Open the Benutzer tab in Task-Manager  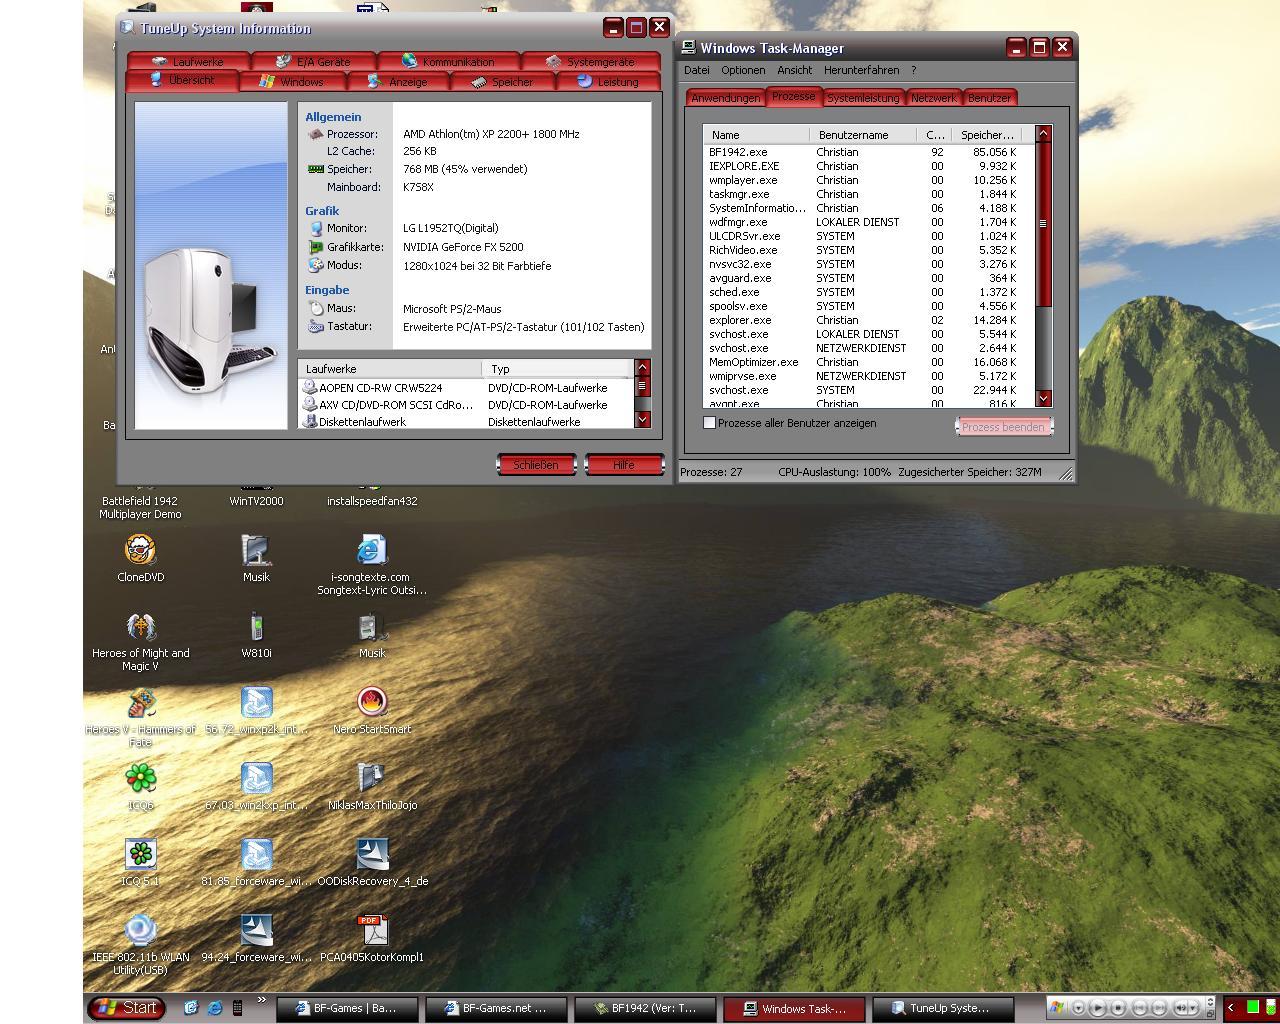[989, 98]
